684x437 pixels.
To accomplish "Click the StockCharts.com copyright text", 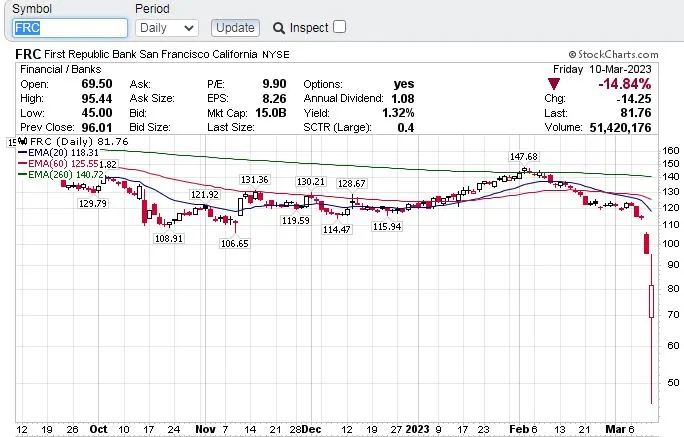I will click(x=613, y=55).
